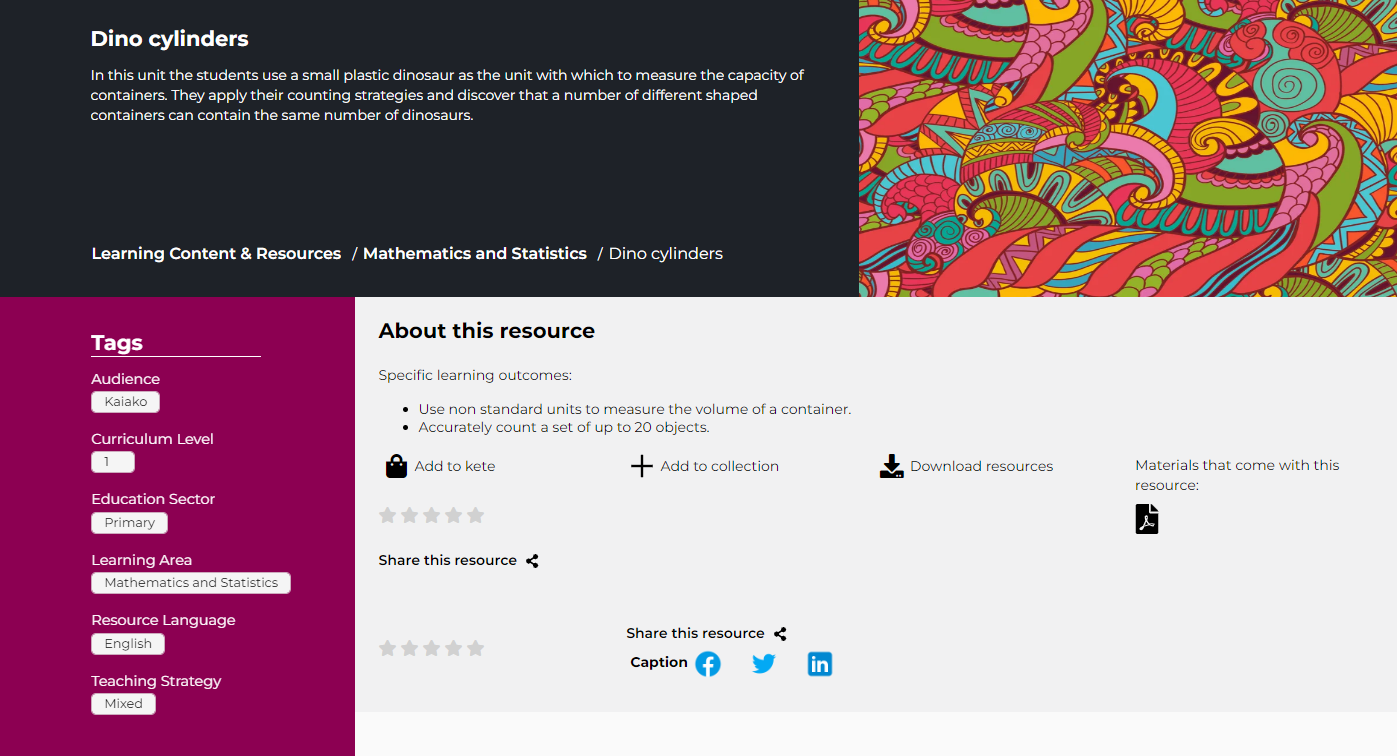Click share icon beside lower Share this resource
The width and height of the screenshot is (1397, 756).
[780, 634]
